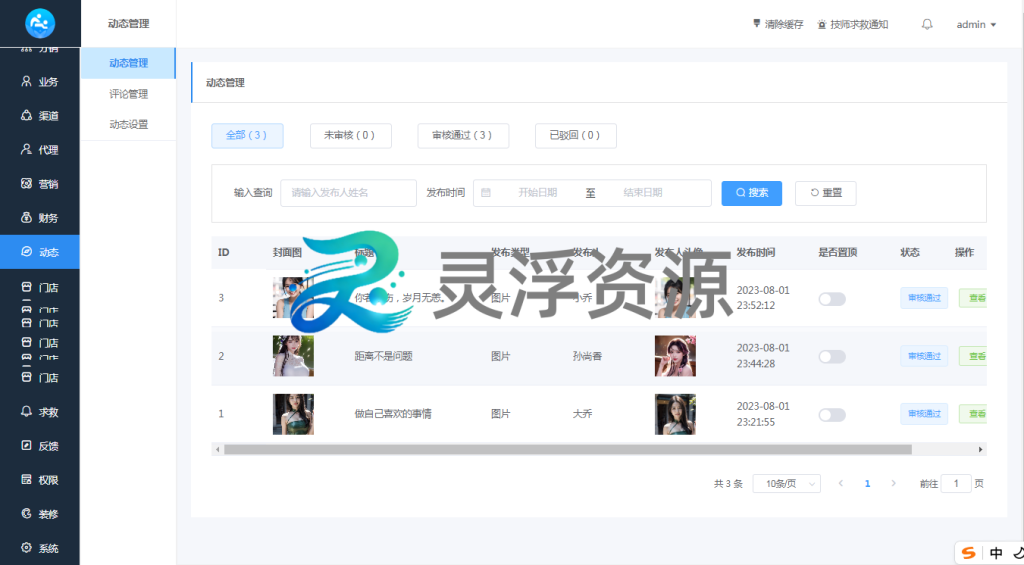Click the horizontal table scrollbar thumb
This screenshot has height=565, width=1024.
coord(568,449)
